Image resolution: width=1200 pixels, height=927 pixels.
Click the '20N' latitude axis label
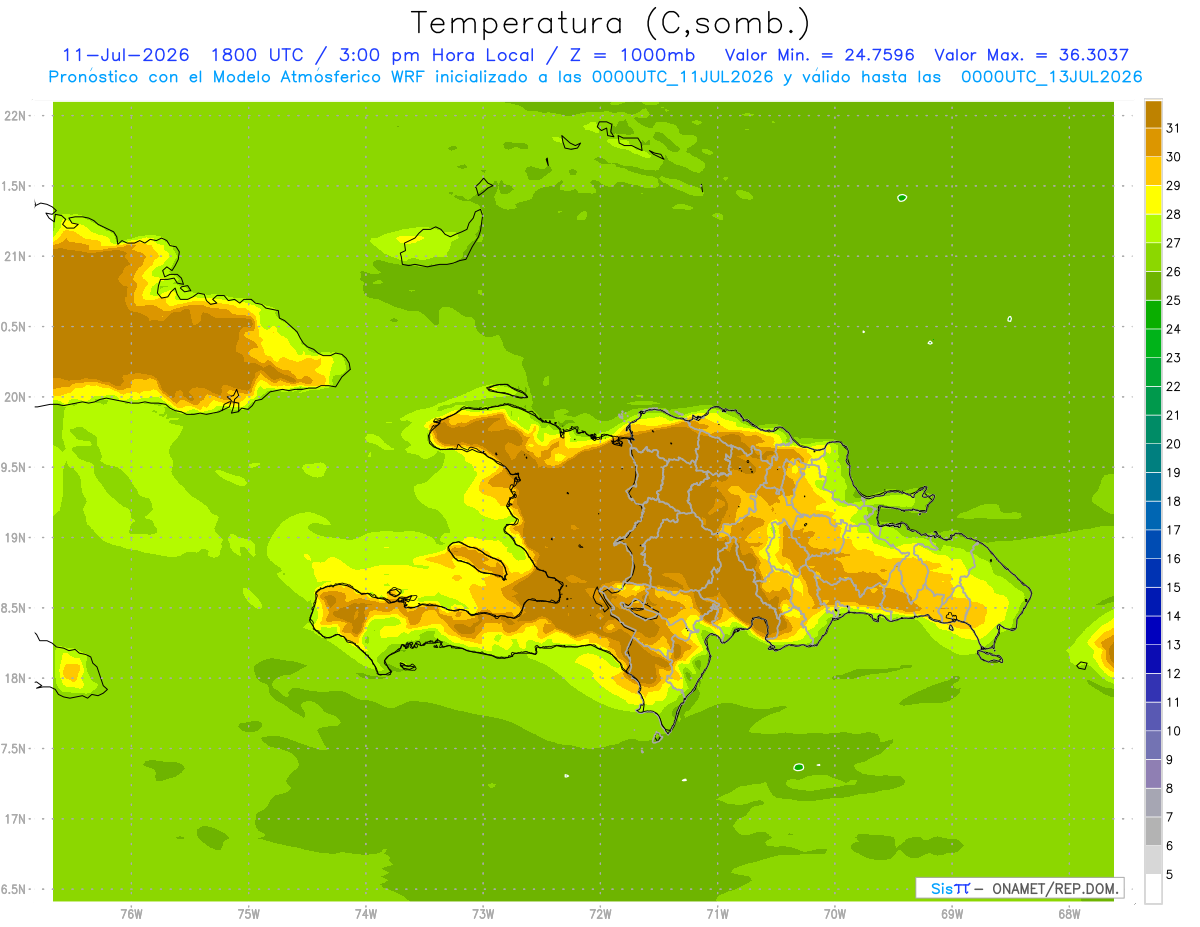pyautogui.click(x=16, y=397)
